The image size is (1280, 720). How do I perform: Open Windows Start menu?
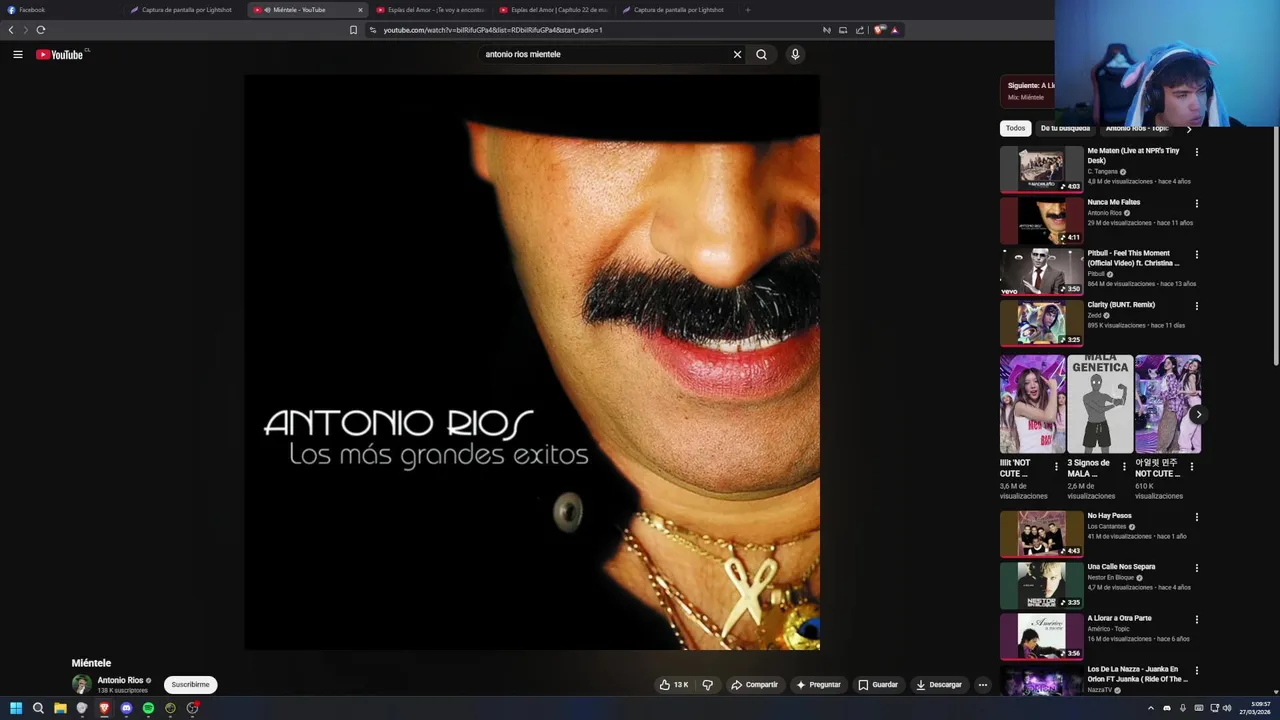coord(16,708)
